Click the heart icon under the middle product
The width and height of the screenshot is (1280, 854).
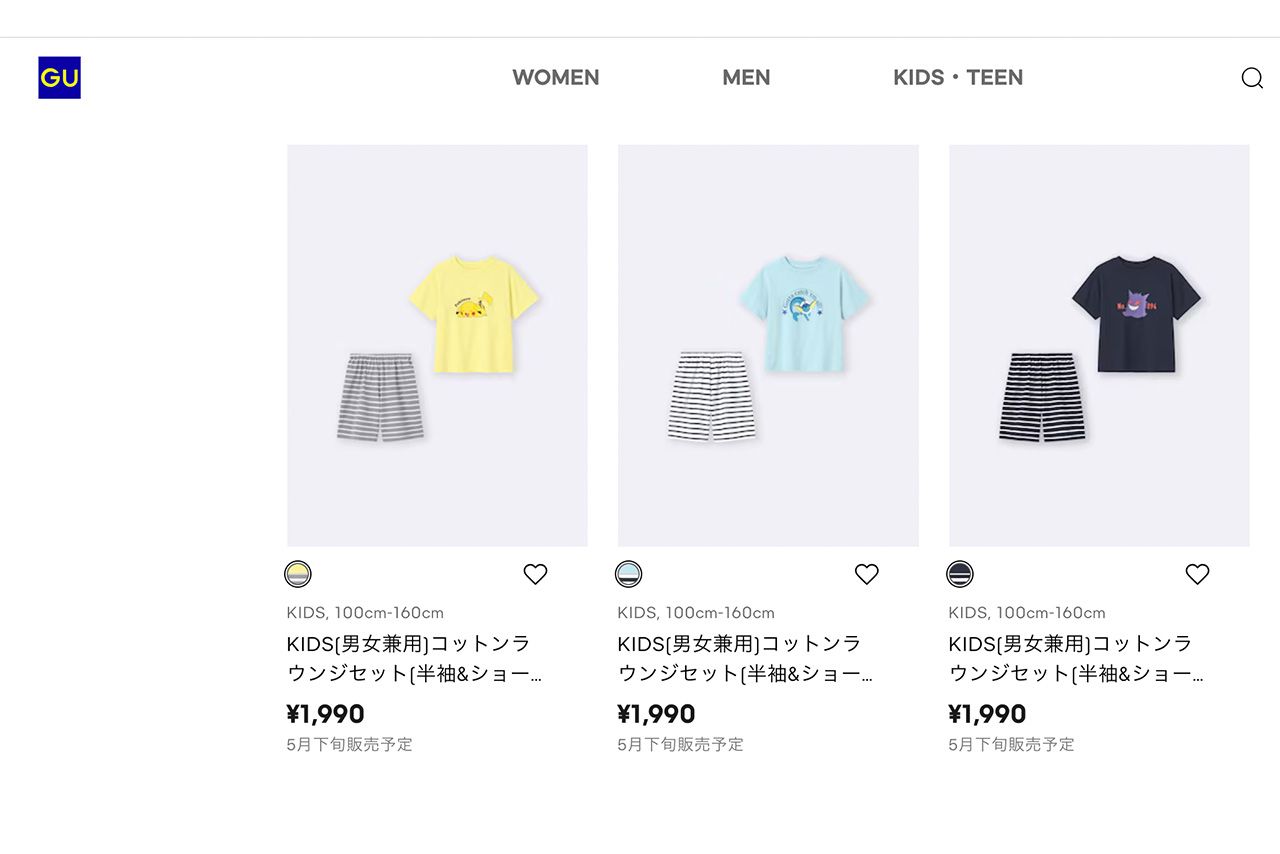click(x=866, y=574)
